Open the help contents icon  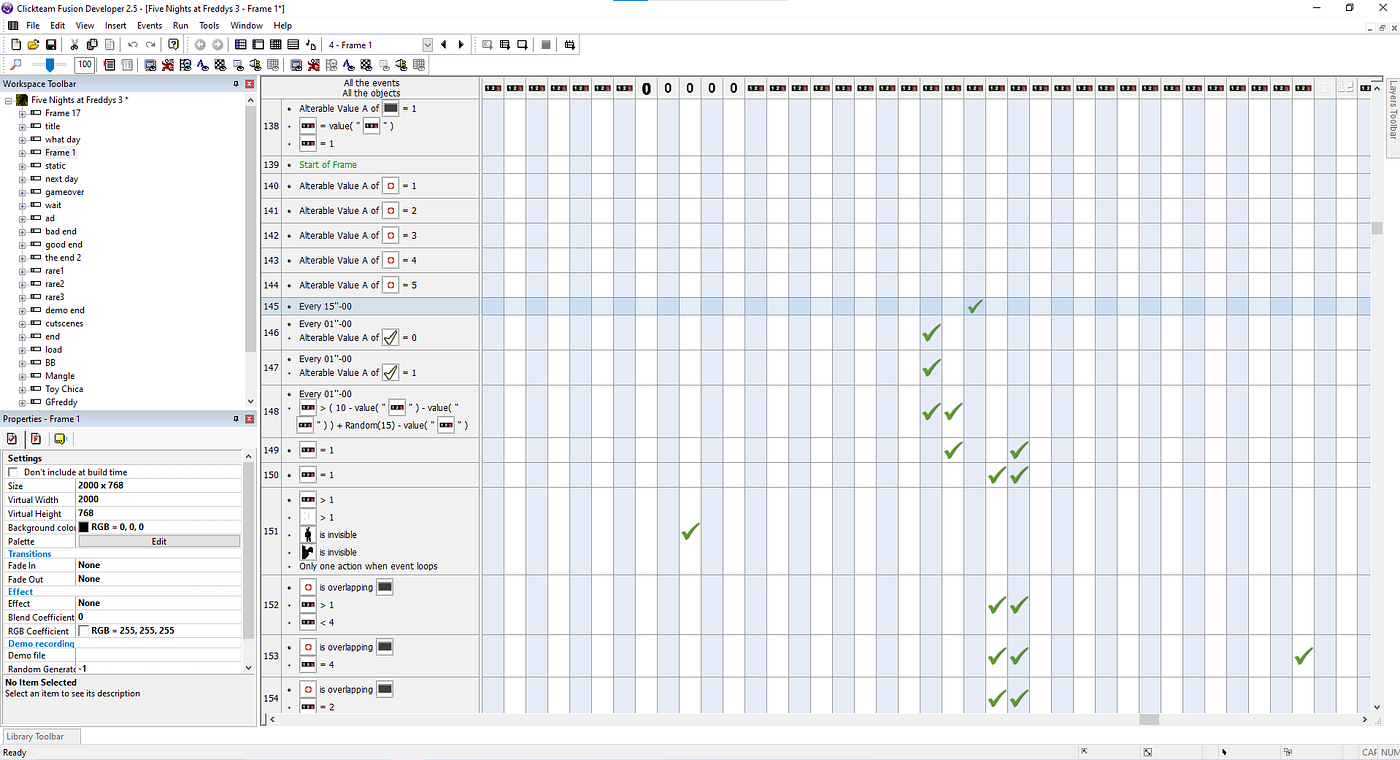coord(173,45)
